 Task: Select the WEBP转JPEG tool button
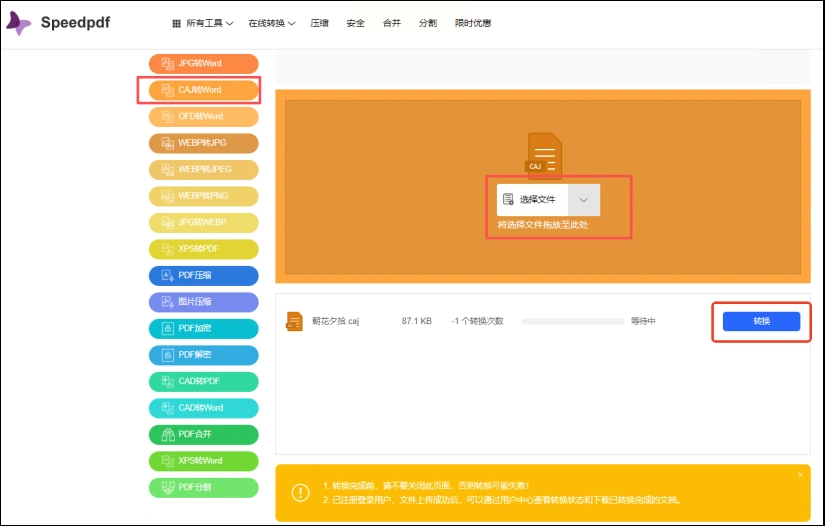click(204, 169)
